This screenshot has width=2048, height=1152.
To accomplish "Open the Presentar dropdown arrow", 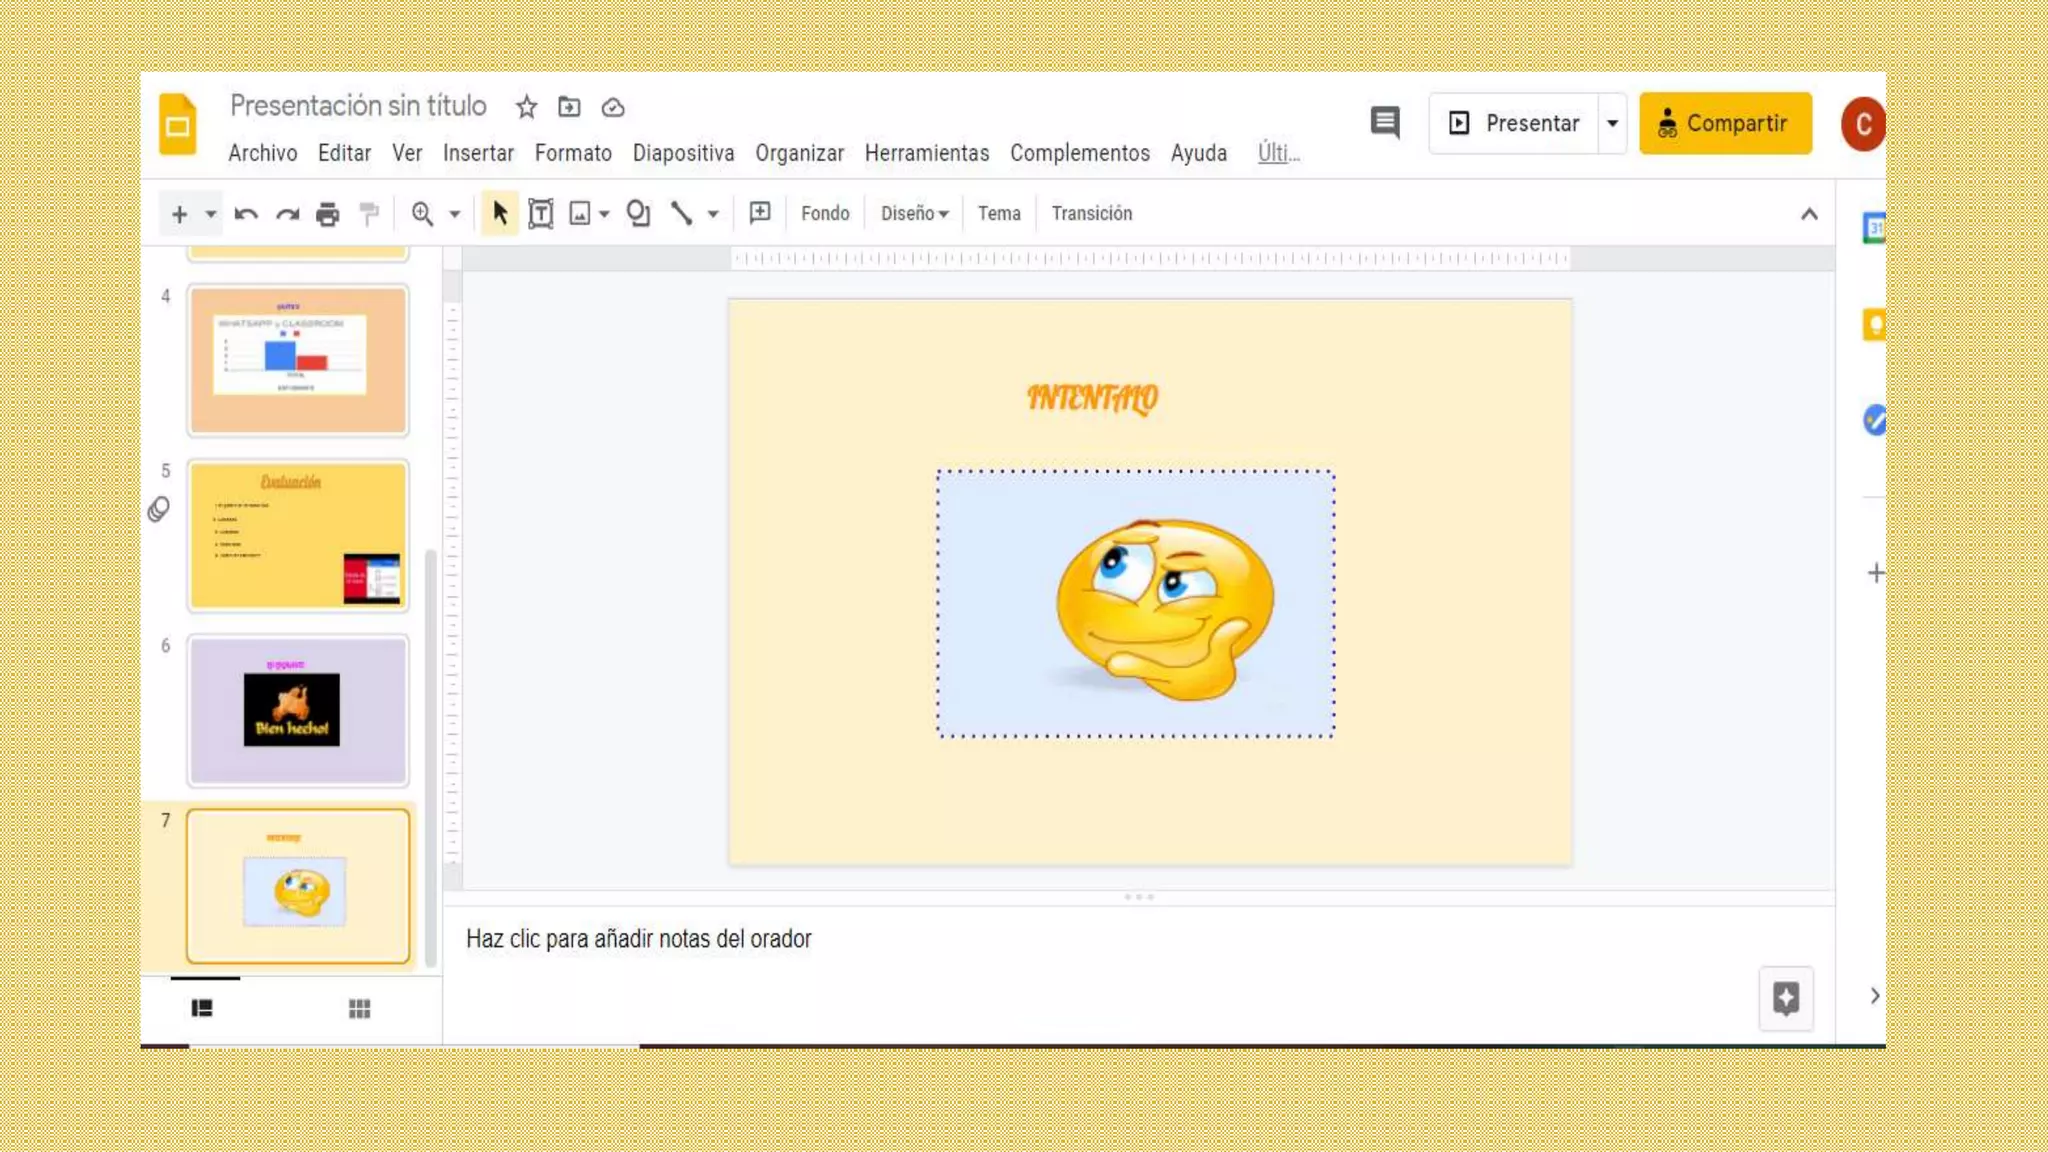I will 1612,123.
